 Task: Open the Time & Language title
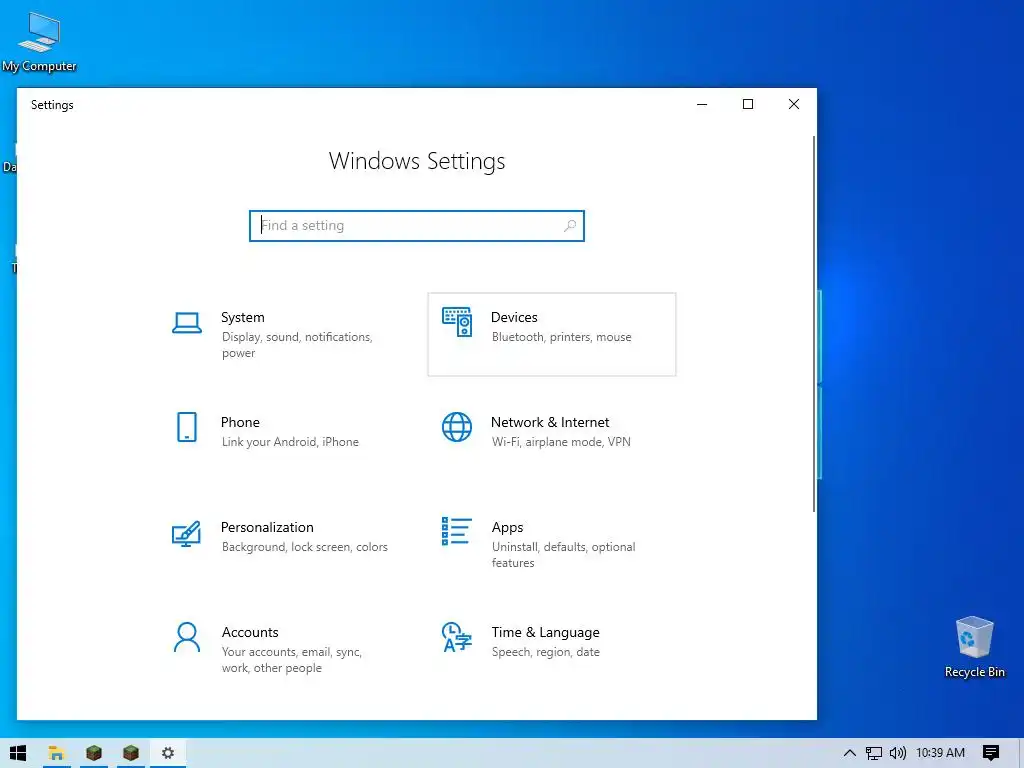click(x=545, y=633)
